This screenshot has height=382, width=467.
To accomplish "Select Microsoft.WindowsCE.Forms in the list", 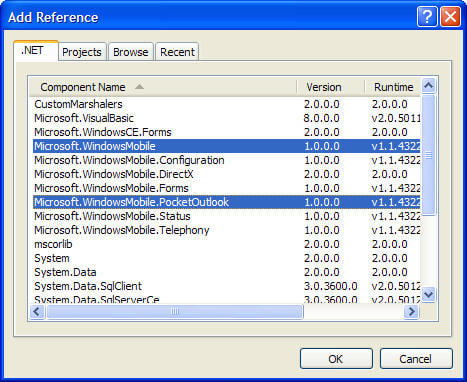I will click(226, 132).
